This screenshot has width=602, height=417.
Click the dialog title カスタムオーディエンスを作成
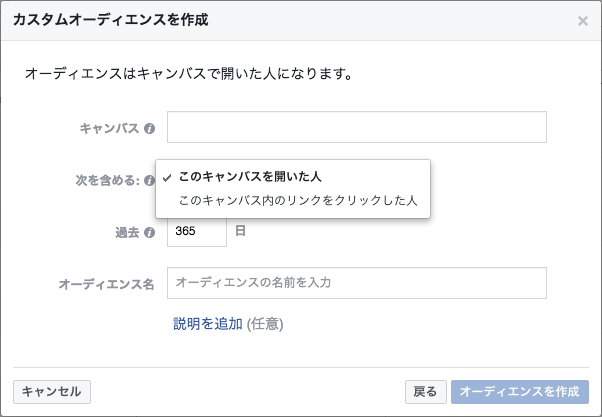click(x=111, y=20)
